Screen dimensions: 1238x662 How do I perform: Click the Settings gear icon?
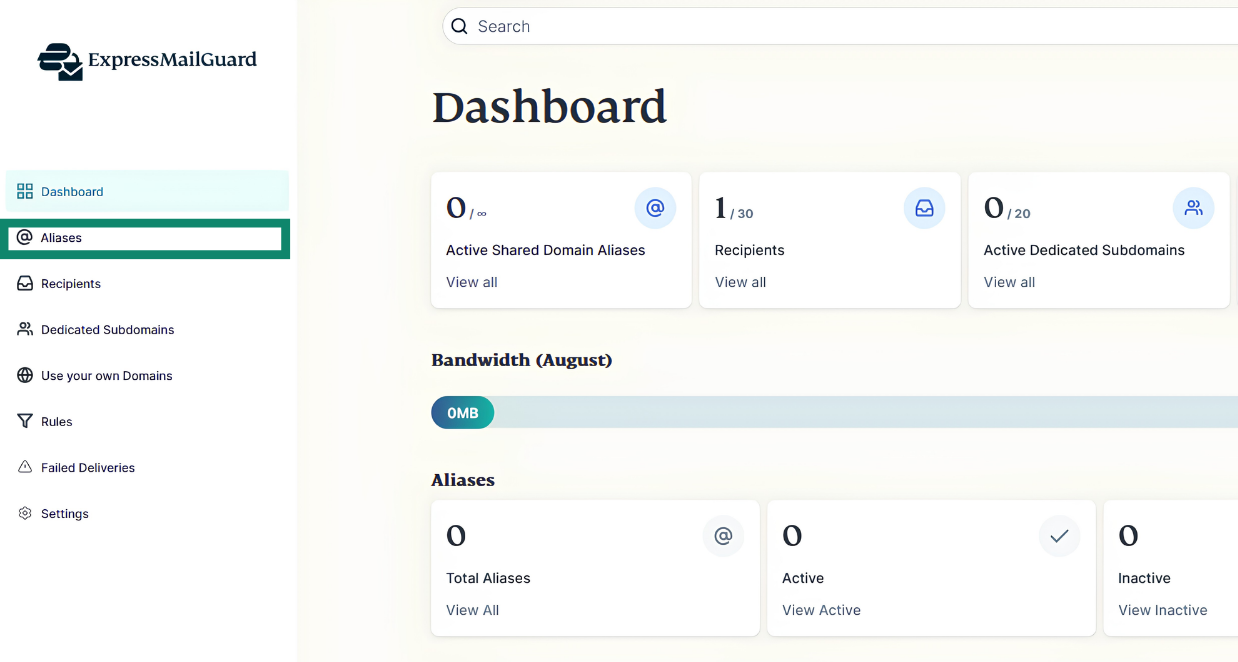tap(25, 513)
